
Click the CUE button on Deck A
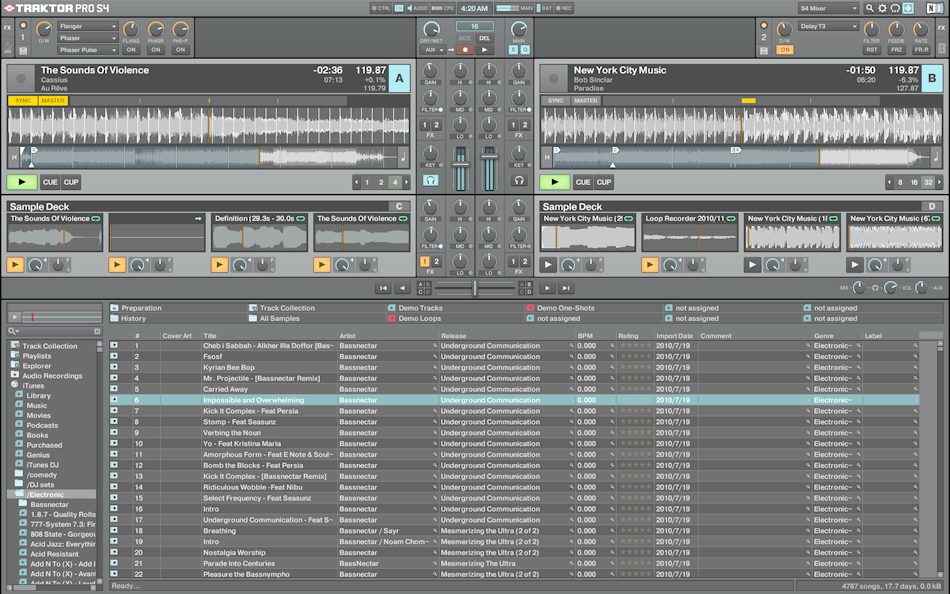click(x=50, y=182)
